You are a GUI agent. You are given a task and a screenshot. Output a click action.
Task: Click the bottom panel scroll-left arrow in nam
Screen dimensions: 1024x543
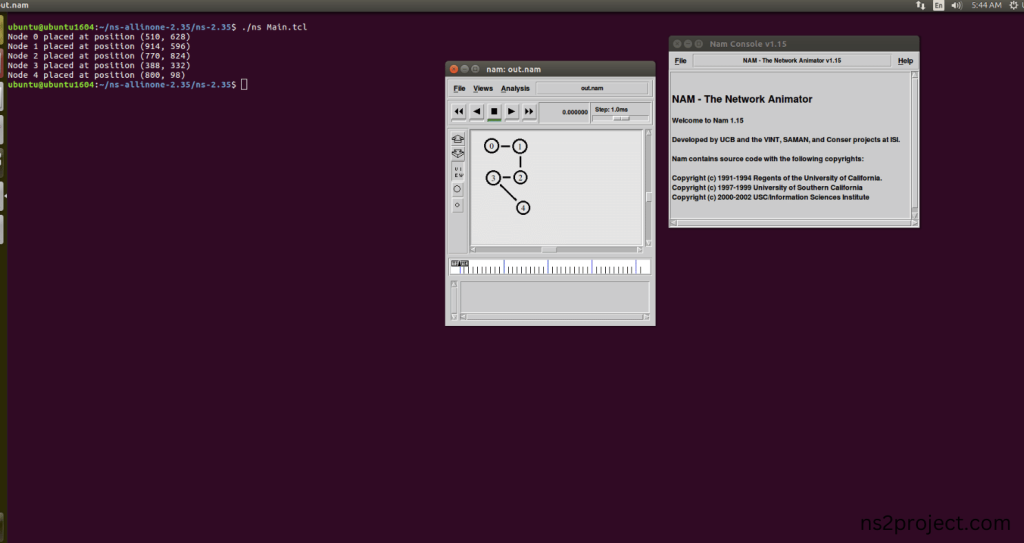[463, 317]
